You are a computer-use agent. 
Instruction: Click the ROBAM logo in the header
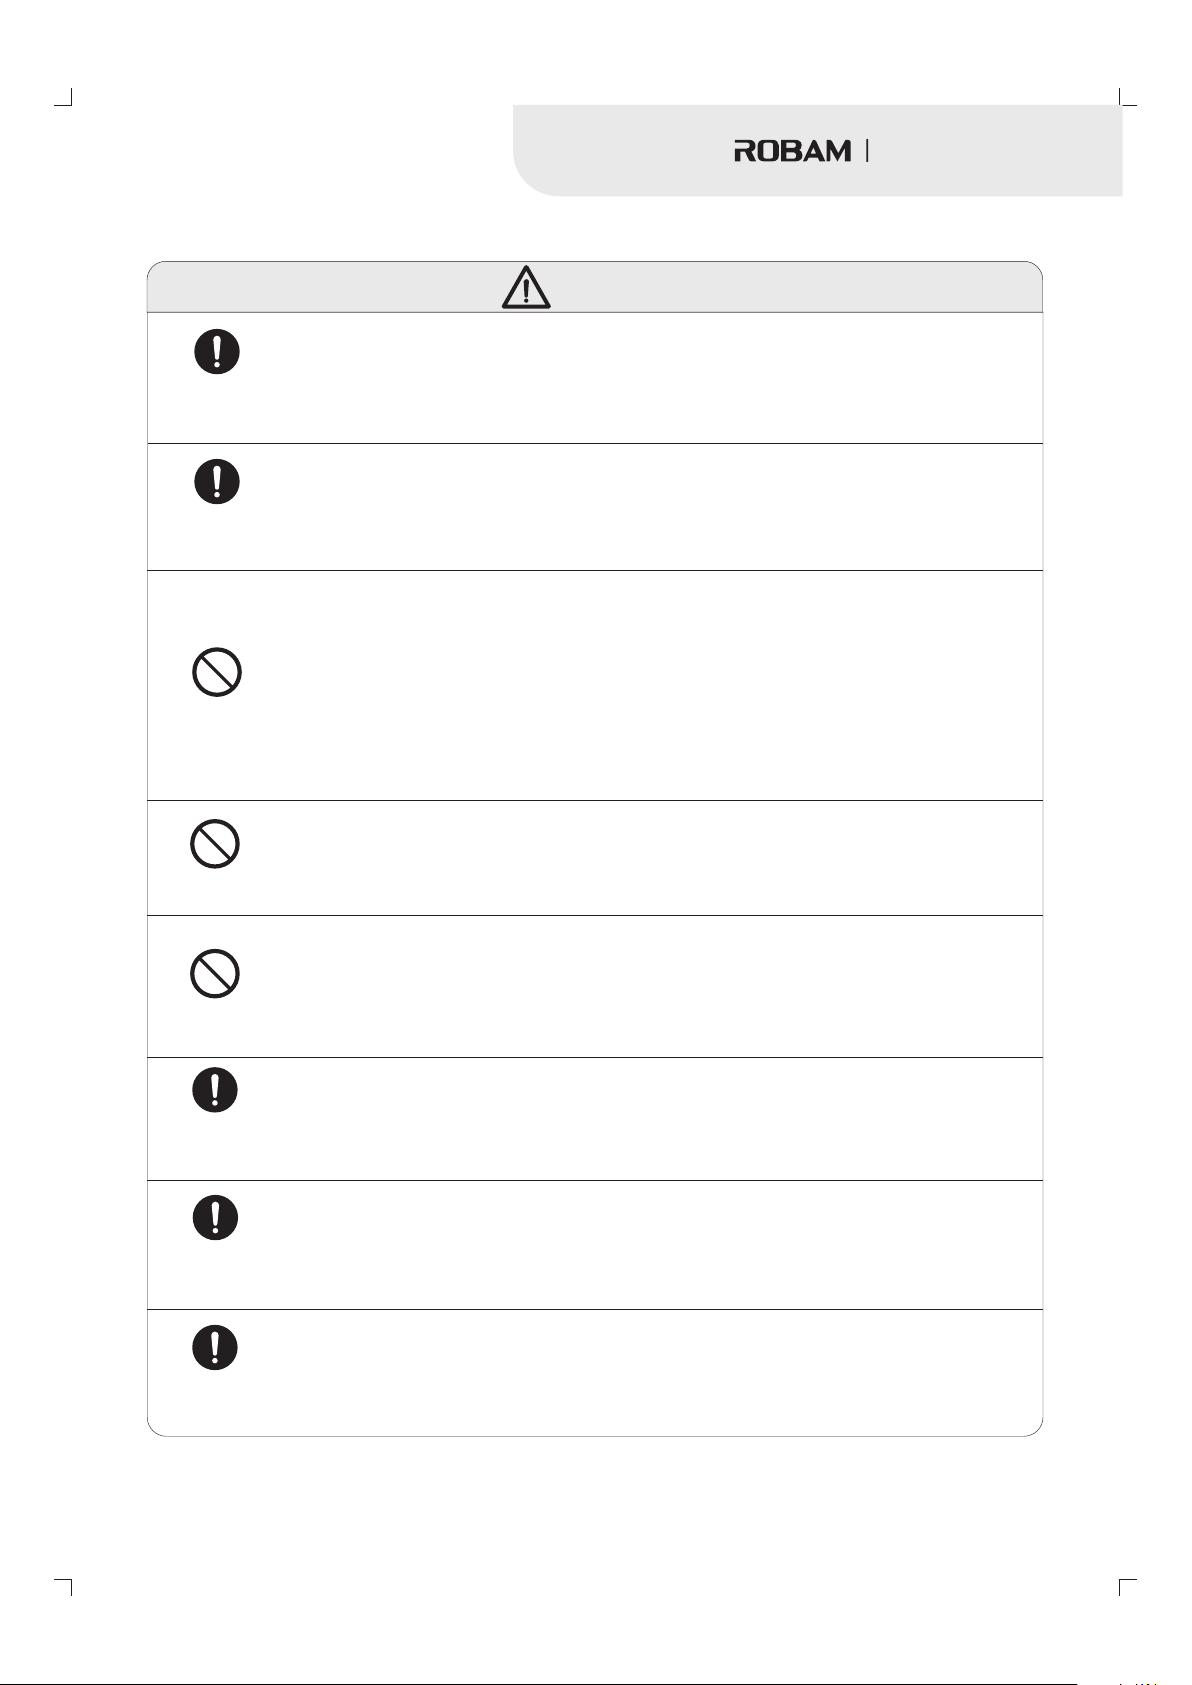click(793, 151)
